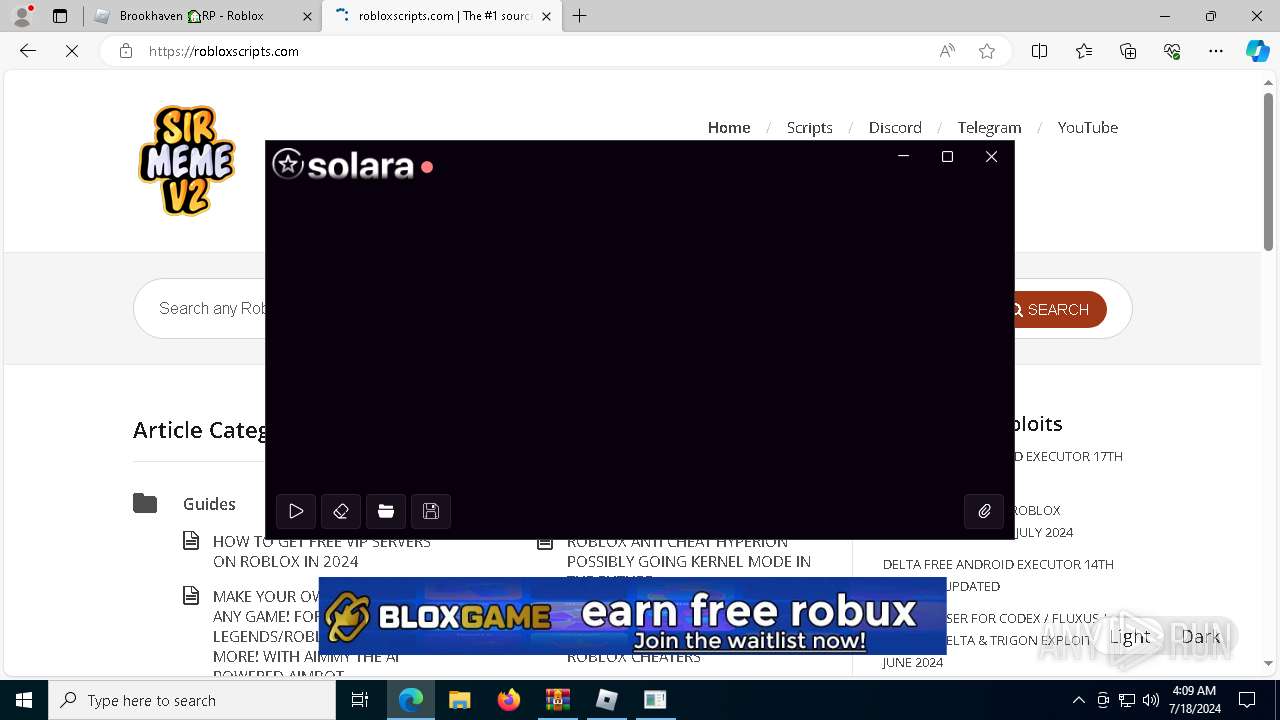
Task: Launch Firefox from the taskbar
Action: coord(509,700)
